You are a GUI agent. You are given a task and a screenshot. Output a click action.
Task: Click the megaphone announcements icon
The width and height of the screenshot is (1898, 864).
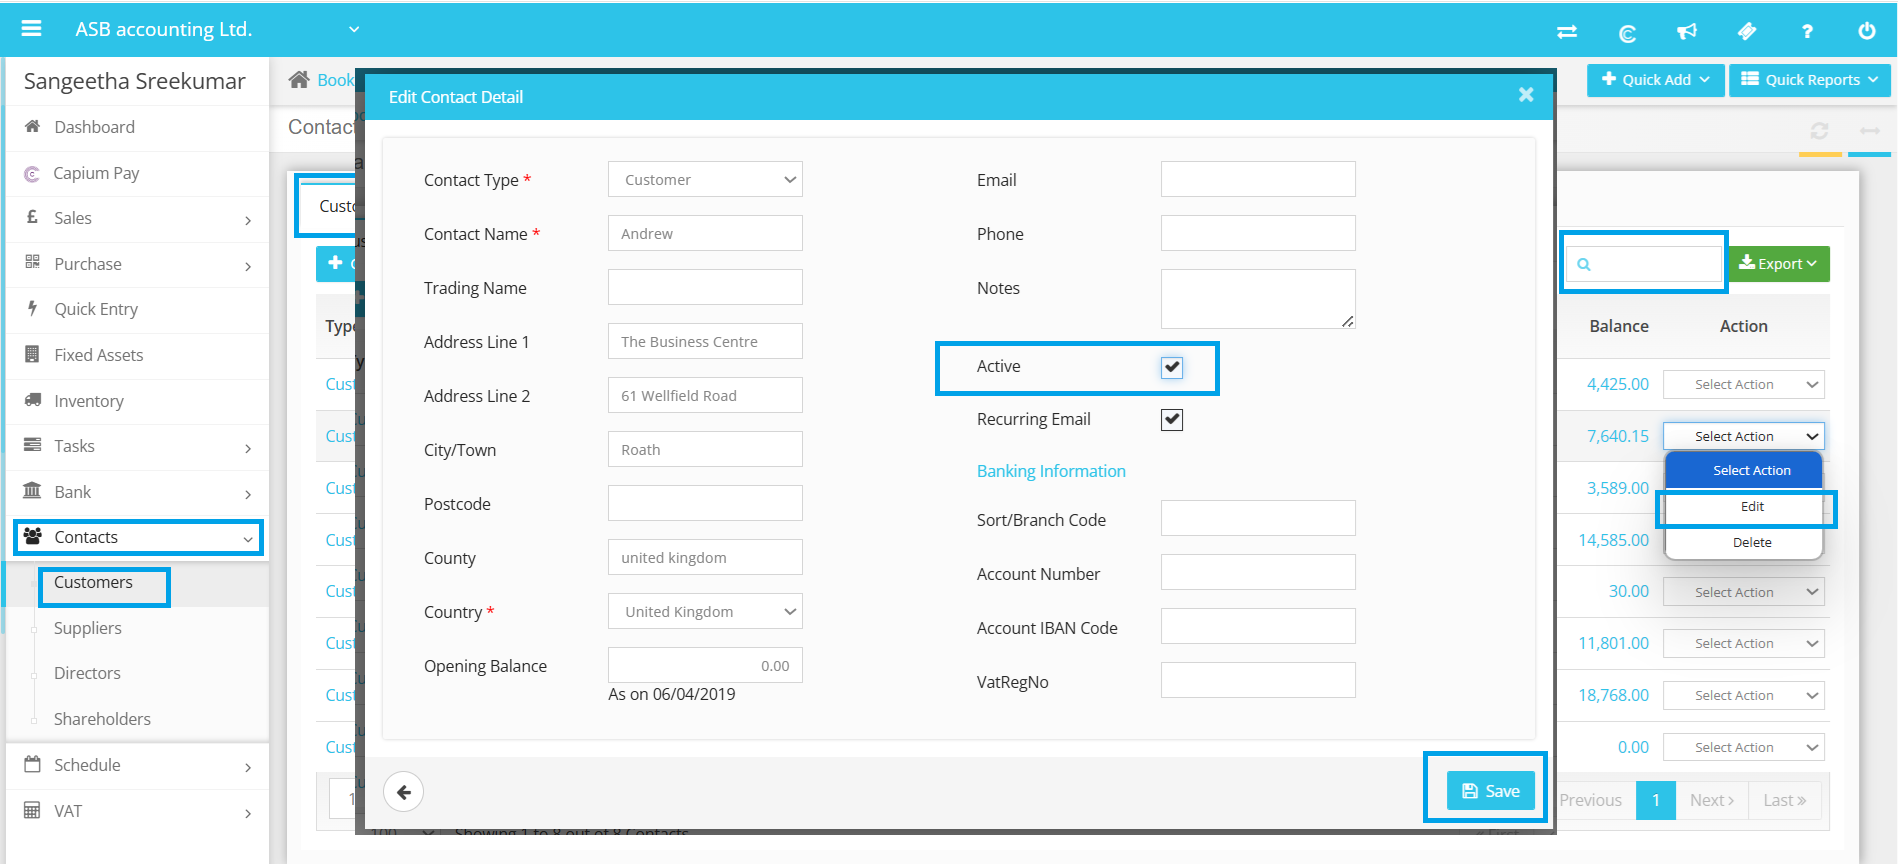tap(1687, 32)
